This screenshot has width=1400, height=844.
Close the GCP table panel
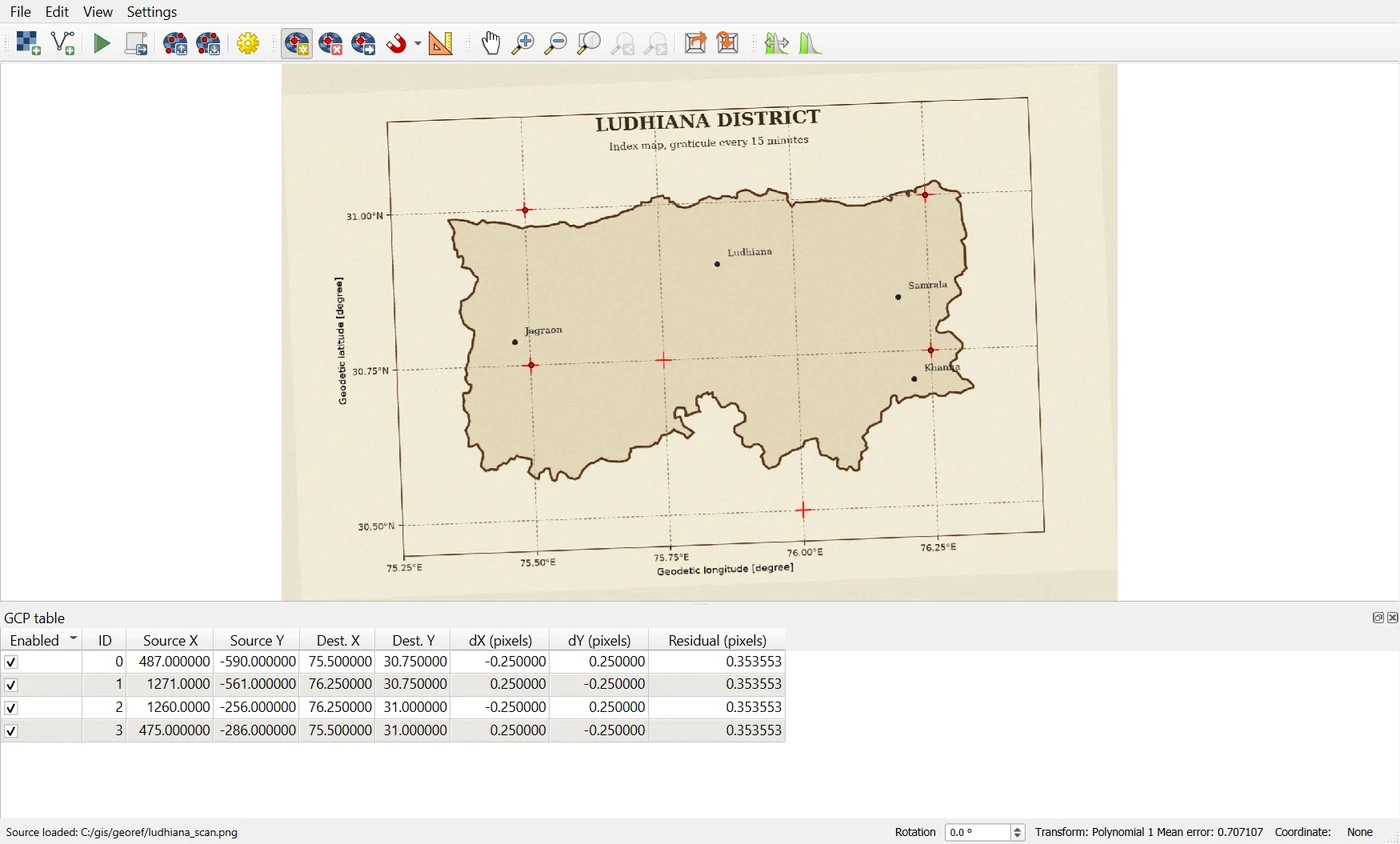tap(1392, 618)
